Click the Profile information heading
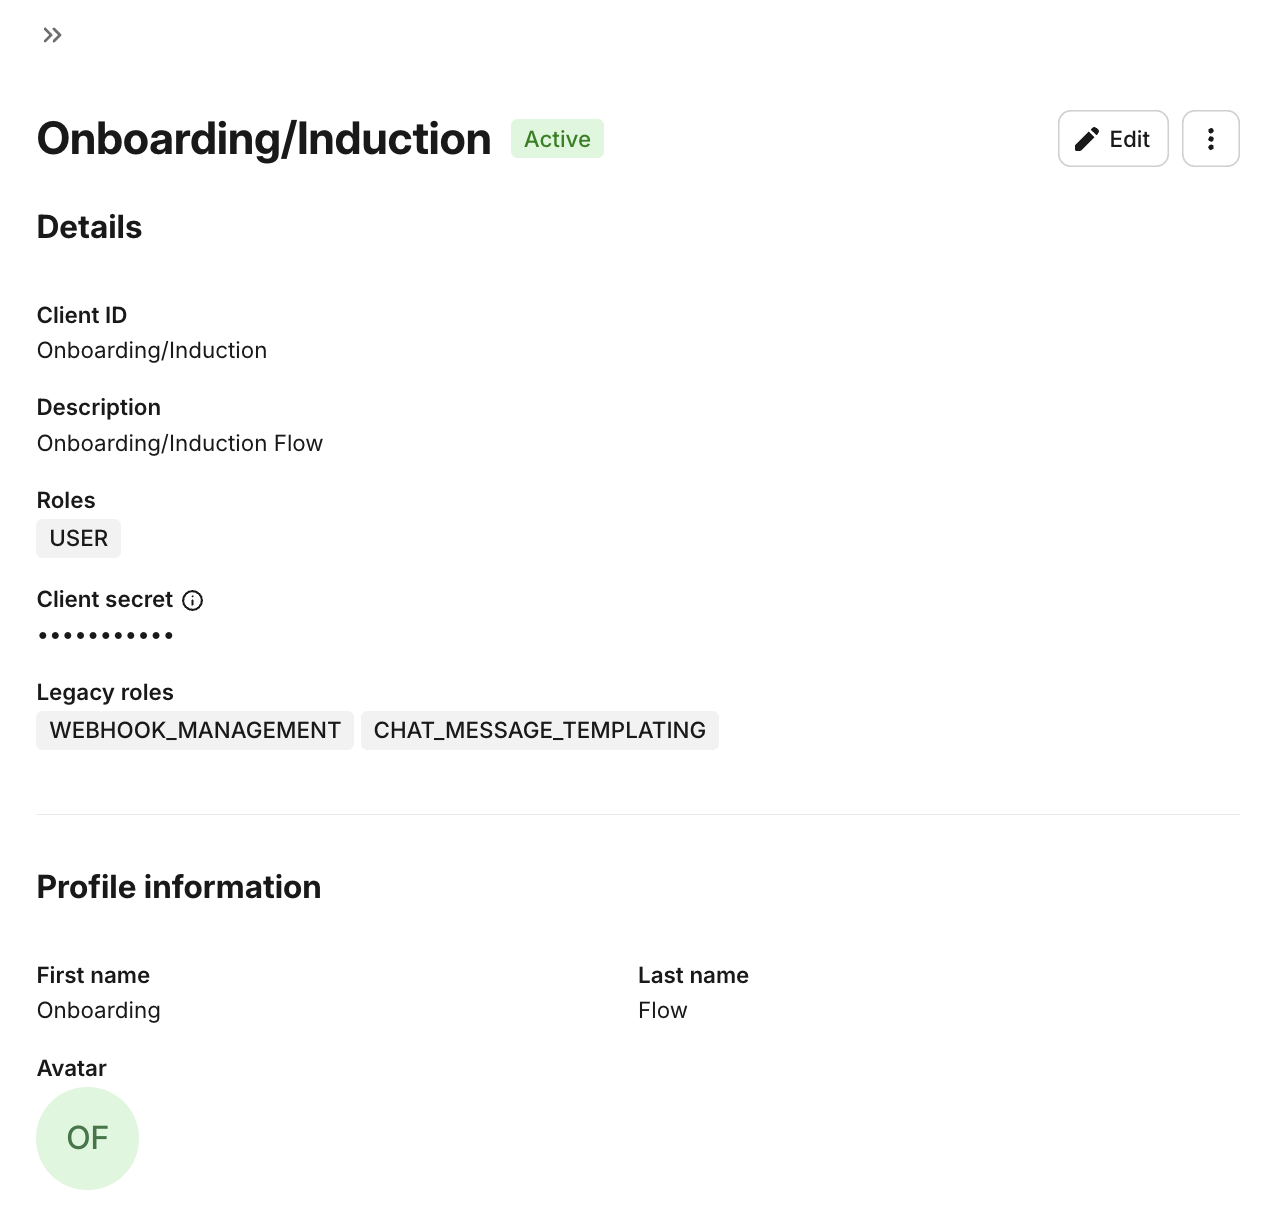The width and height of the screenshot is (1266, 1232). [x=179, y=887]
